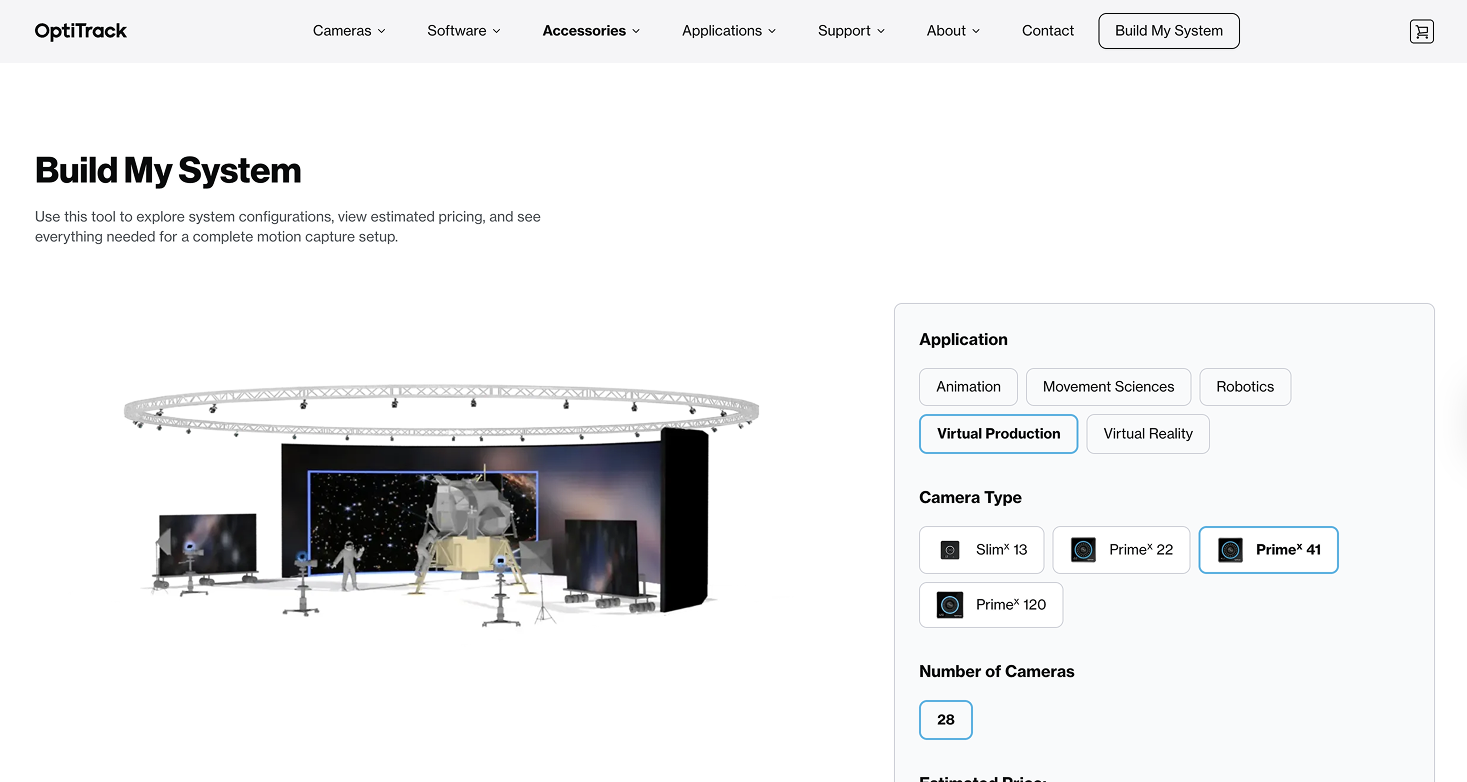Switch application to Virtual Reality
This screenshot has height=782, width=1467.
click(1148, 434)
